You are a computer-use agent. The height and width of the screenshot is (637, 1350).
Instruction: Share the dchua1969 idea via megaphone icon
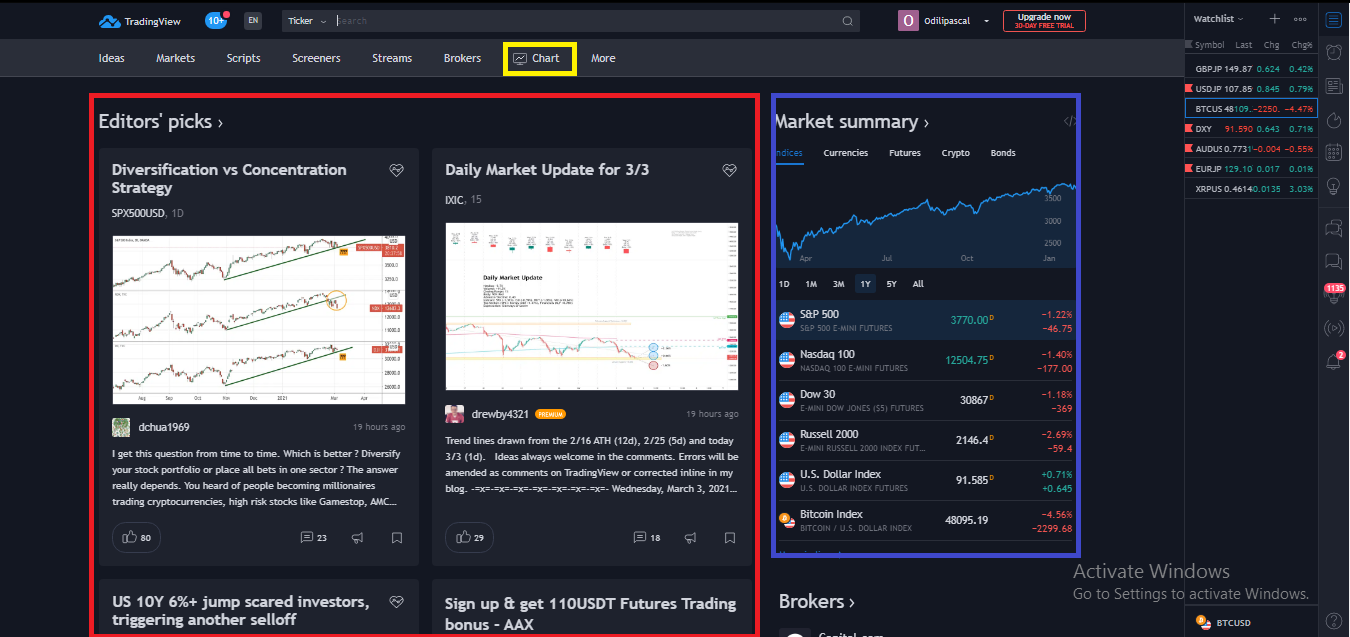[x=357, y=538]
